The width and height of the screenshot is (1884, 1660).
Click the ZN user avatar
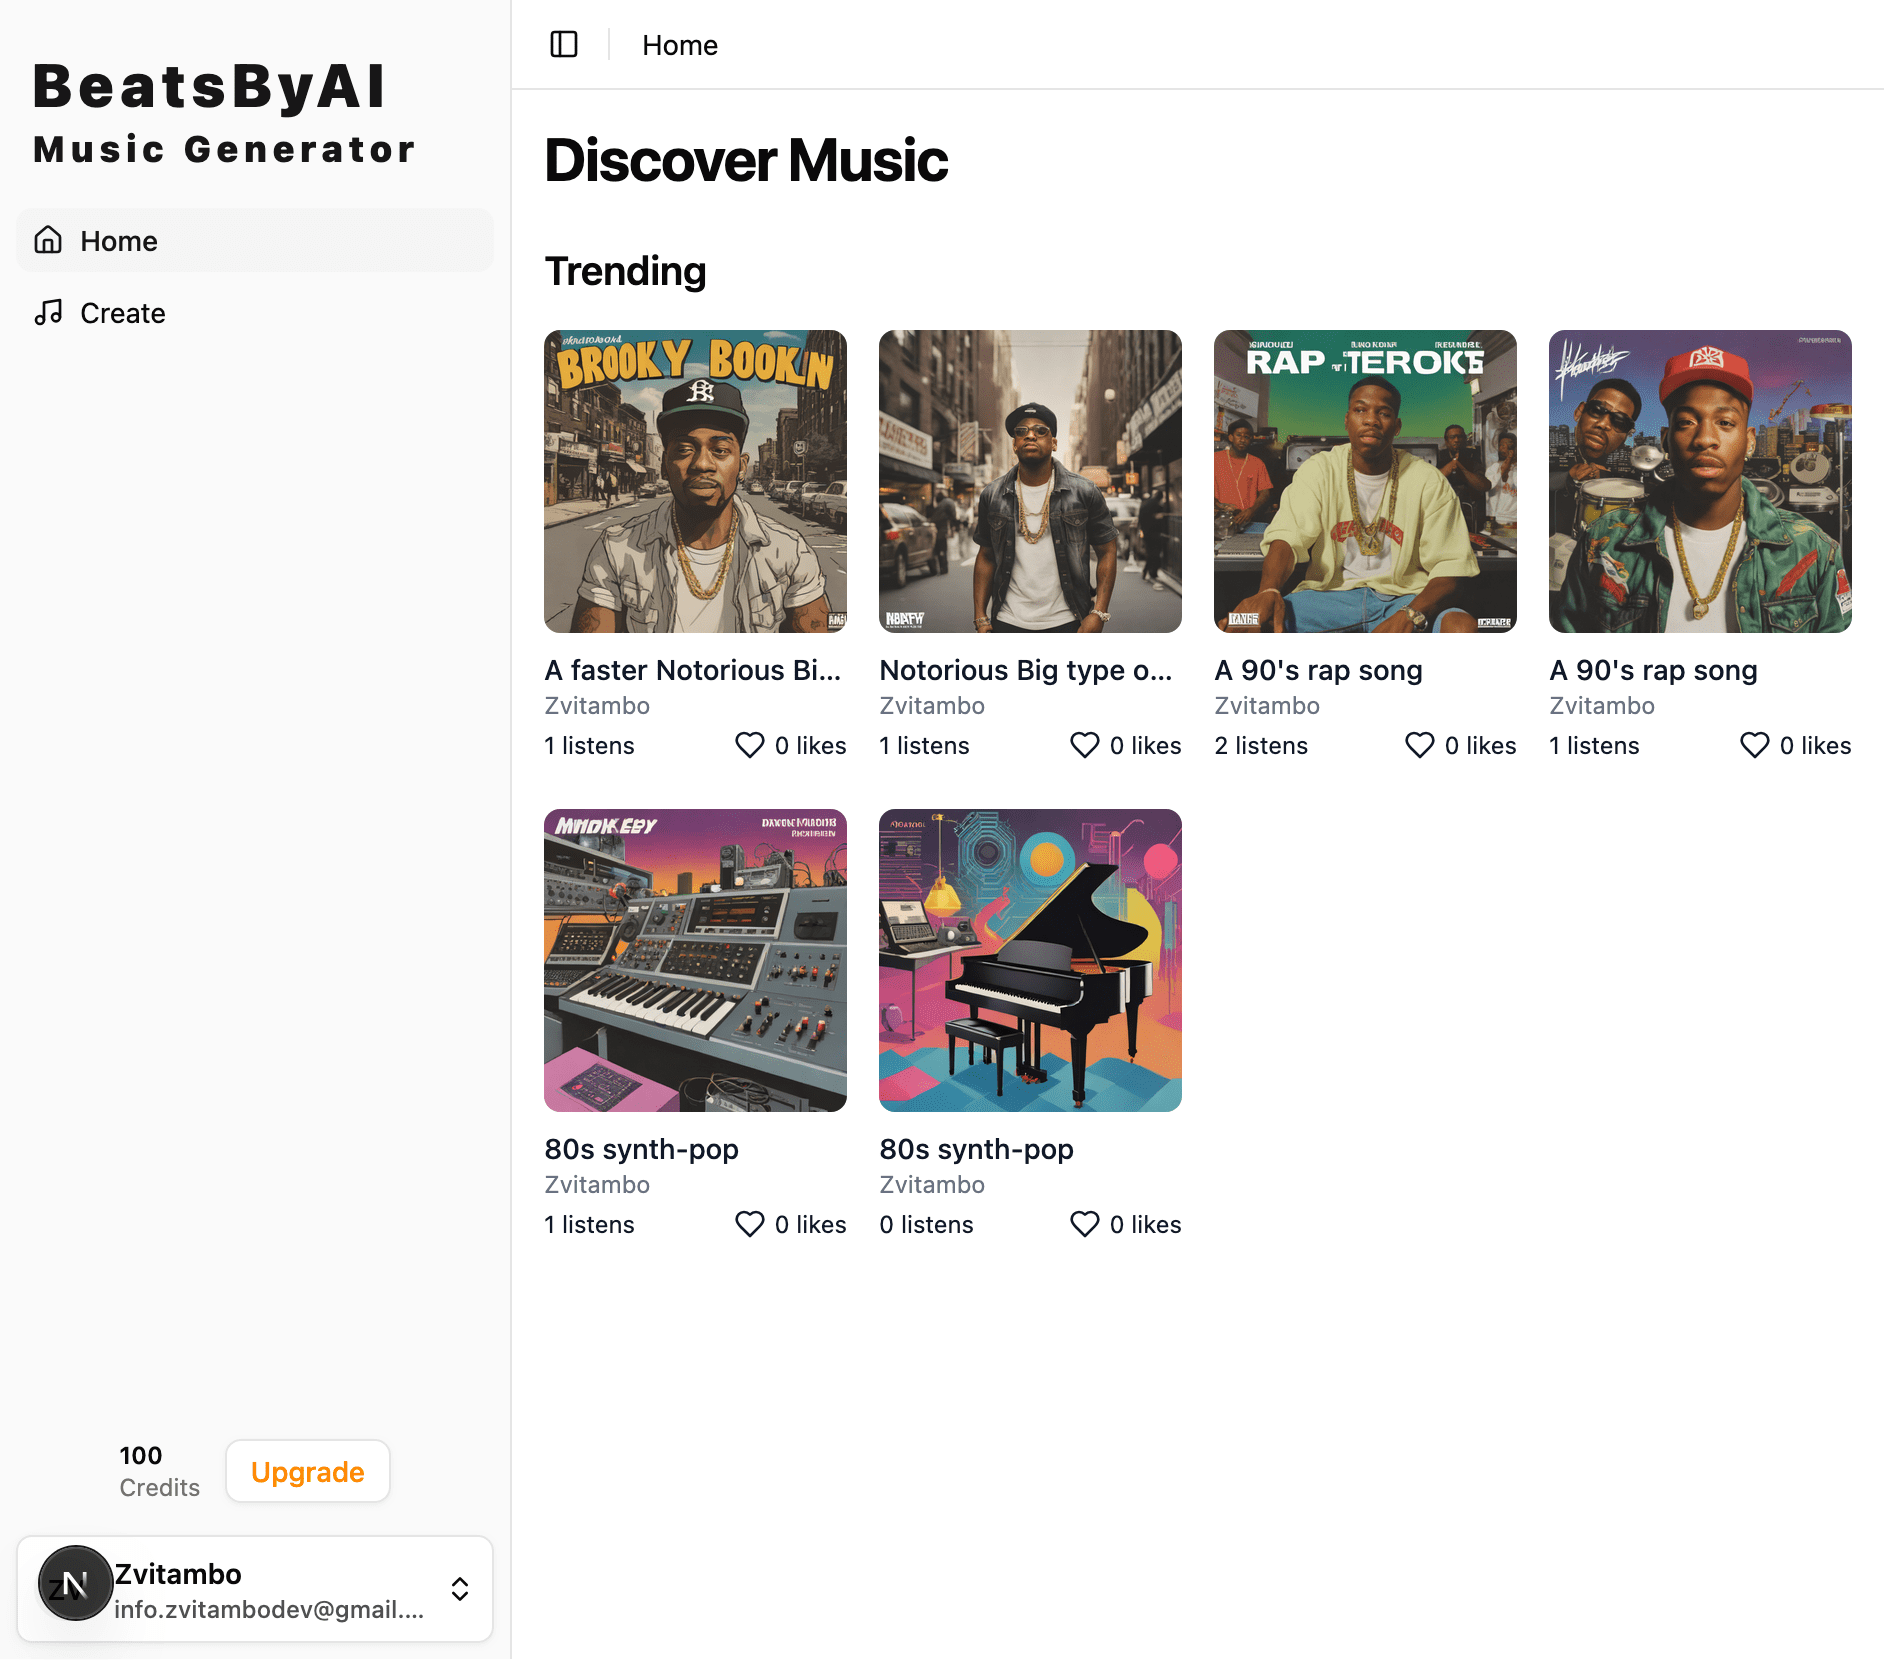[75, 1583]
